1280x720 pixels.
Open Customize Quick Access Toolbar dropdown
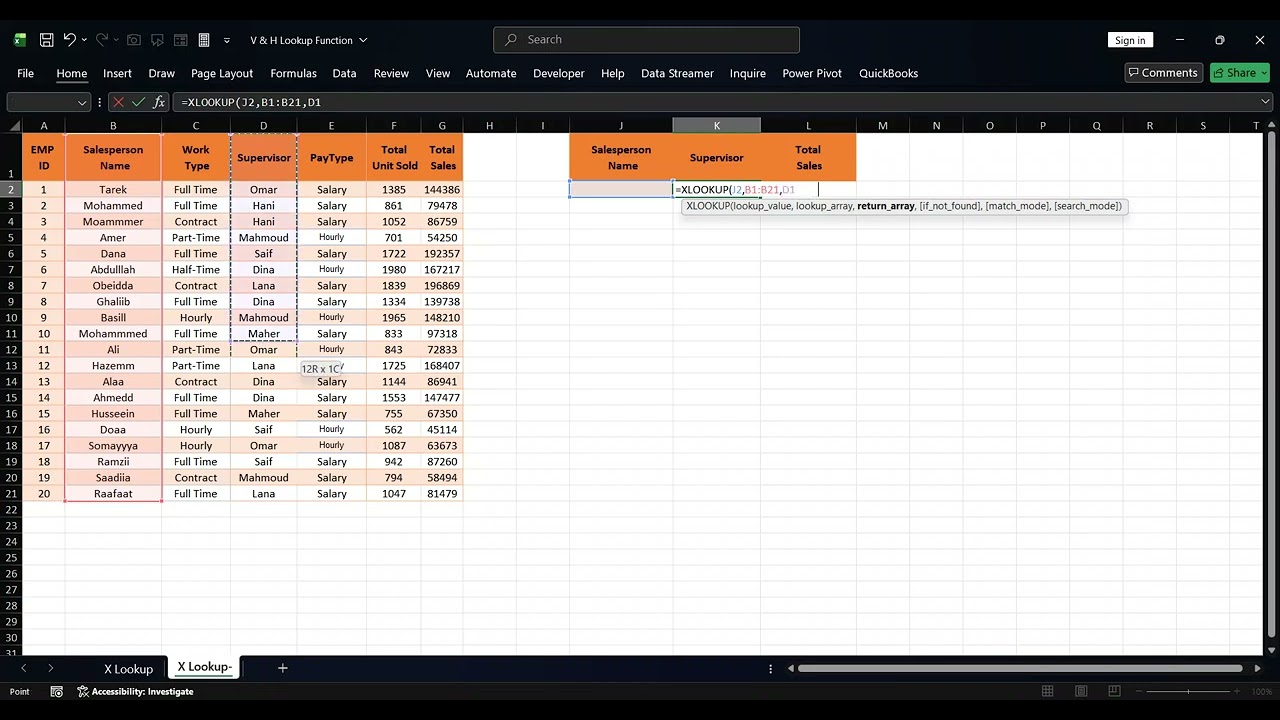pos(227,40)
